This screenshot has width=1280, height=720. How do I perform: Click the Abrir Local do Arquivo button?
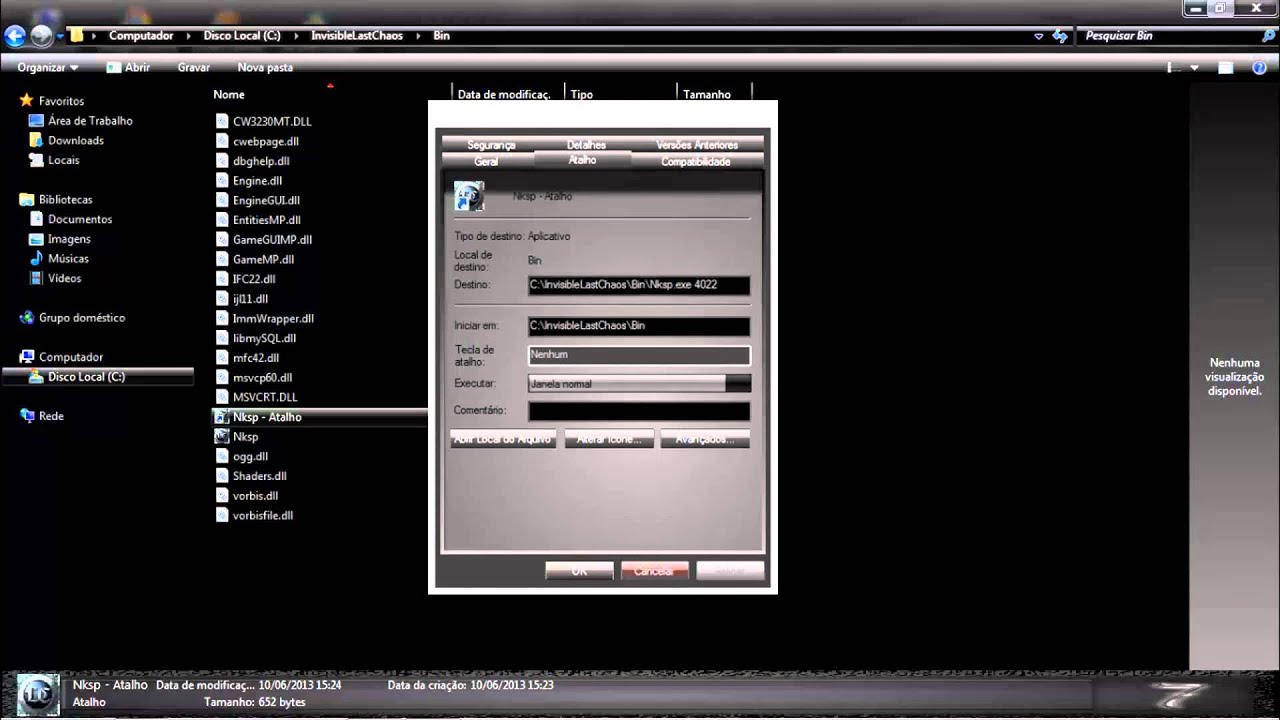(x=502, y=439)
